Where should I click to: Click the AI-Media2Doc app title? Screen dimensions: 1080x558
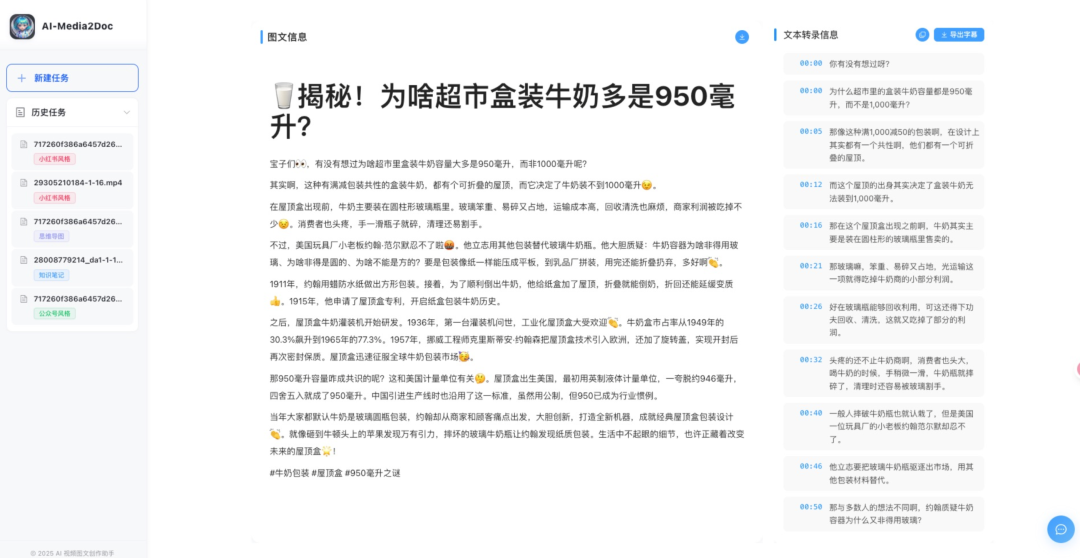coord(77,26)
